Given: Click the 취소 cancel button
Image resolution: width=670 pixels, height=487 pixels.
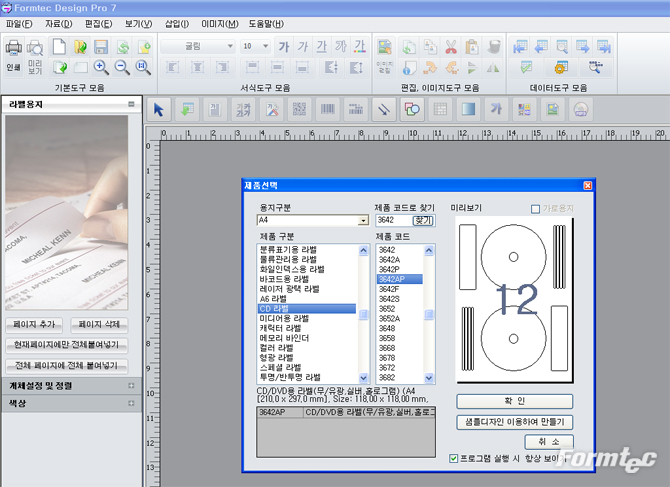Looking at the screenshot, I should click(x=549, y=442).
